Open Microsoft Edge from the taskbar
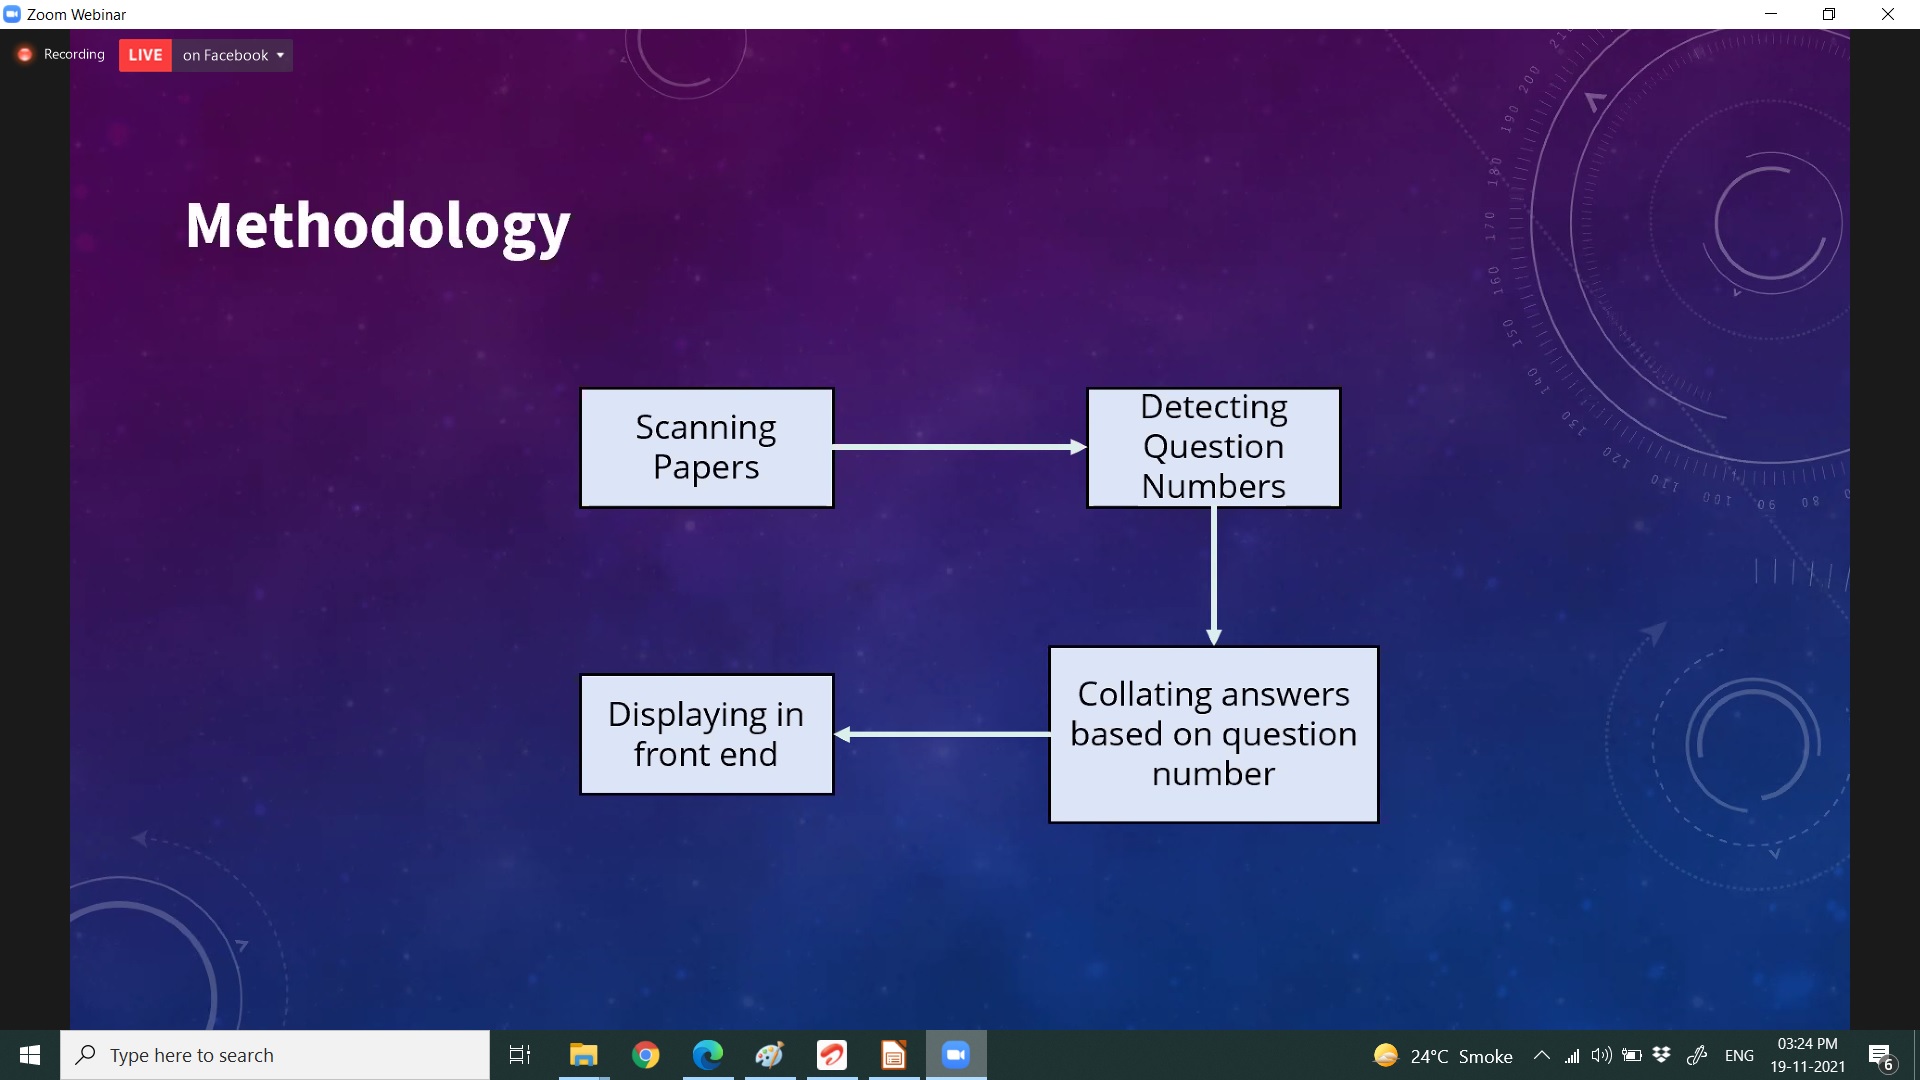The height and width of the screenshot is (1080, 1920). 708,1055
